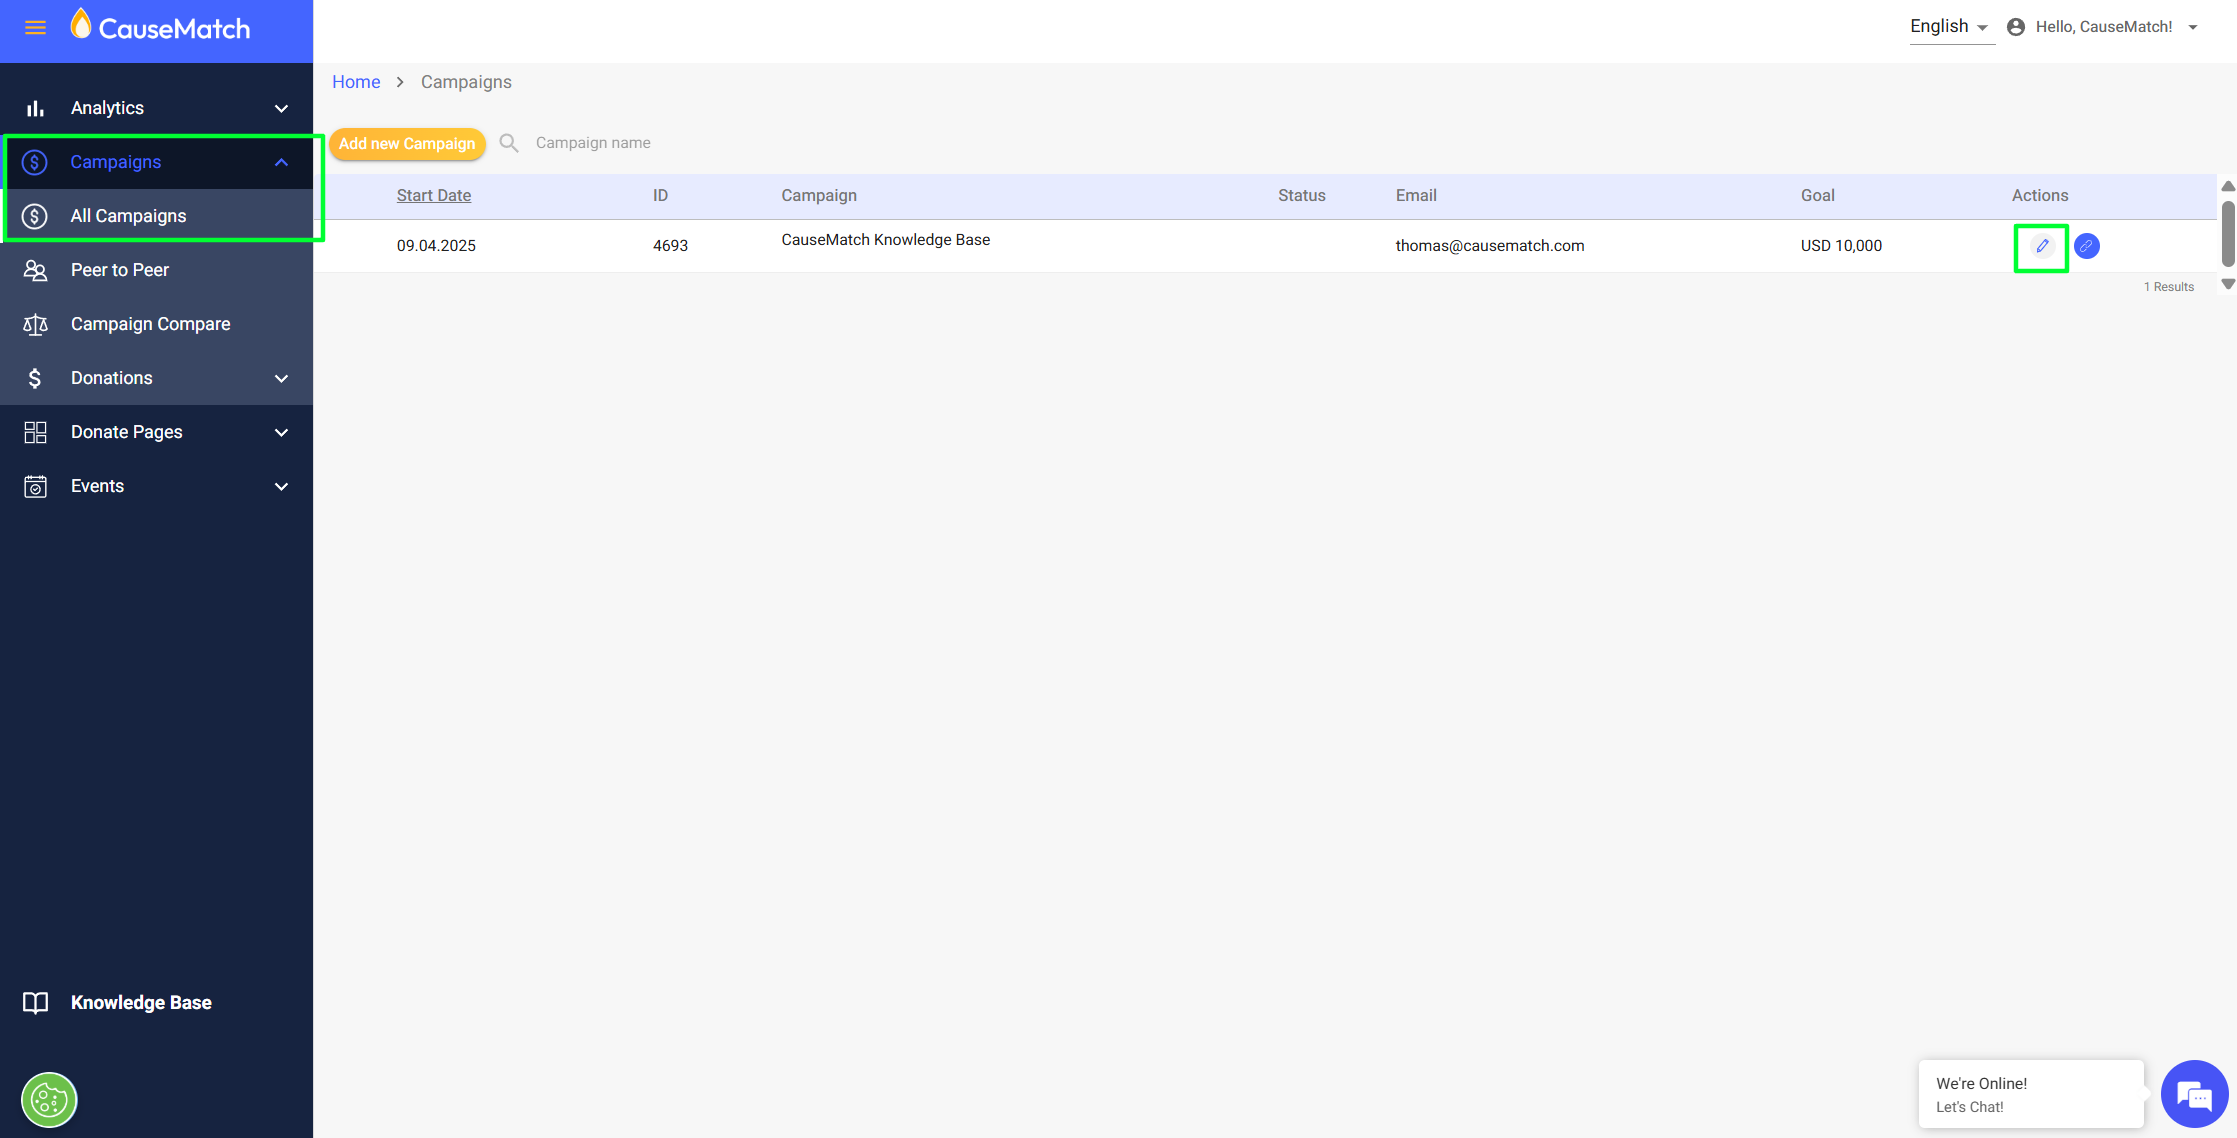Image resolution: width=2237 pixels, height=1138 pixels.
Task: Go to All Campaigns submenu
Action: coord(128,216)
